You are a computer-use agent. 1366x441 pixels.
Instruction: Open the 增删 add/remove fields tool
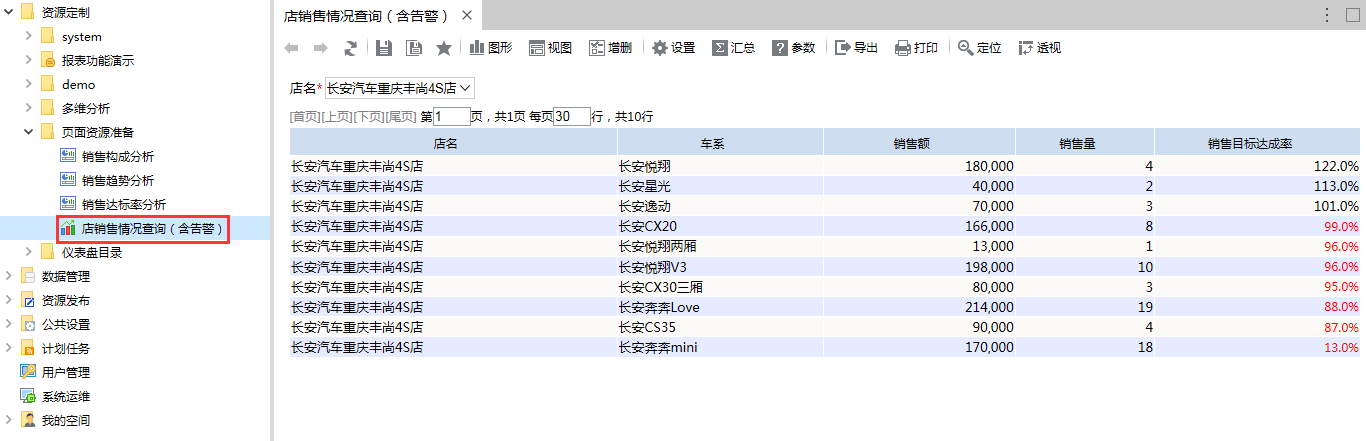[x=610, y=48]
